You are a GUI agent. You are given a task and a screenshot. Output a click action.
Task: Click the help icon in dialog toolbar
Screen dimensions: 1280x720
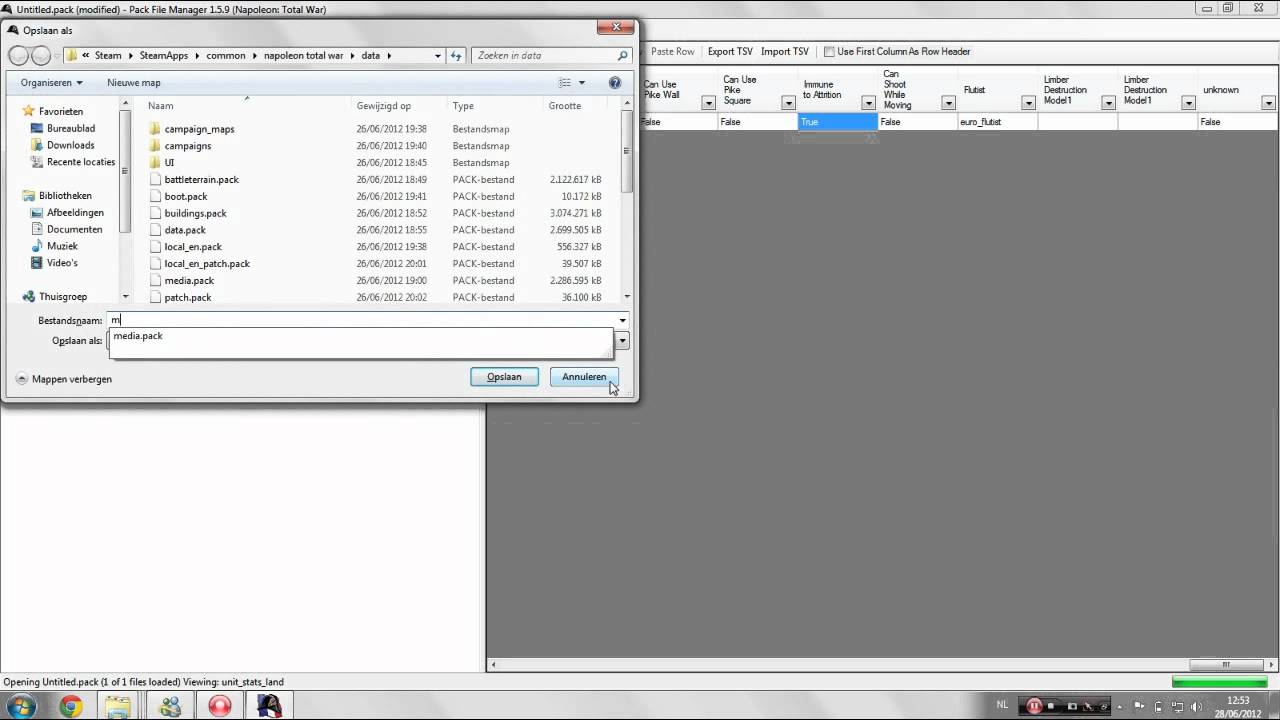615,83
